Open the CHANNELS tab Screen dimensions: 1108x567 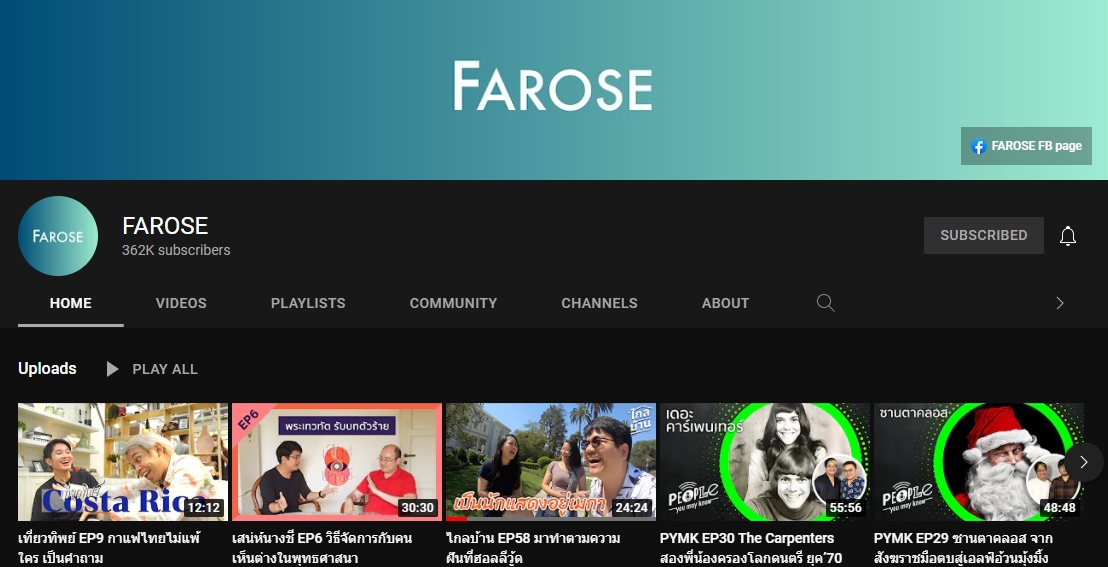point(599,303)
